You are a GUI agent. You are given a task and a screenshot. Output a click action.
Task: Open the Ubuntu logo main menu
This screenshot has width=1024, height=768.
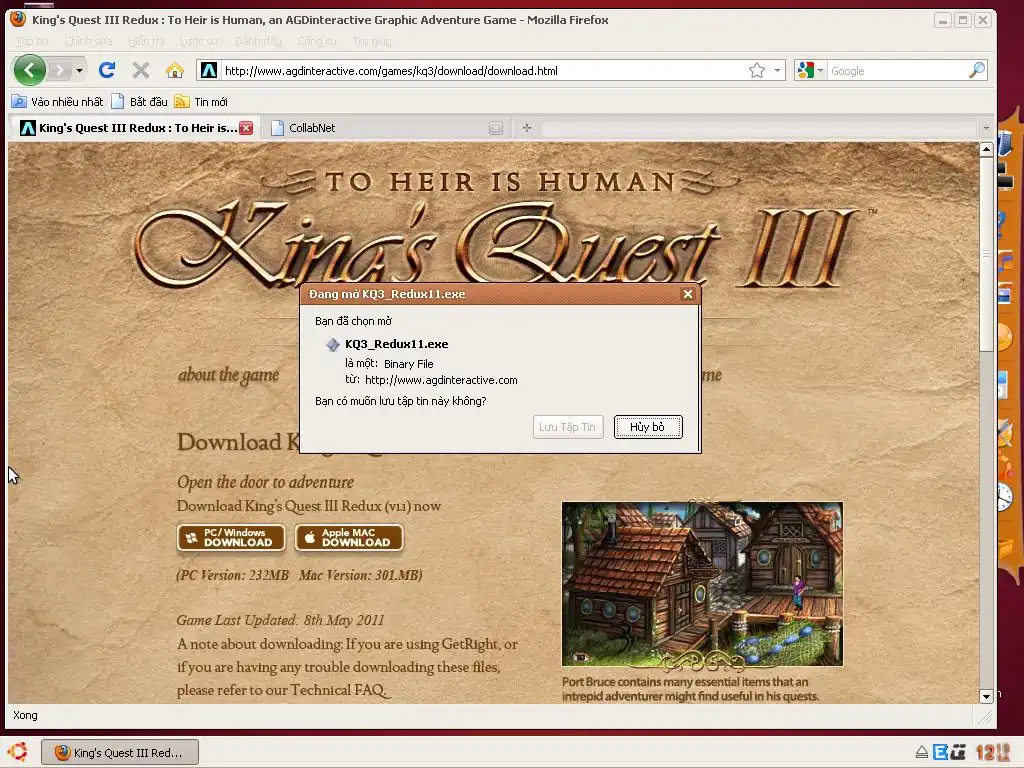[x=18, y=752]
